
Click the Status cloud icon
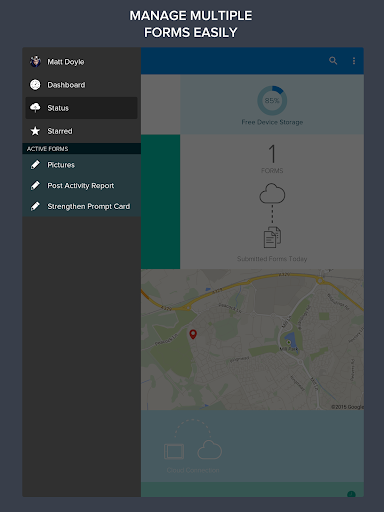click(35, 108)
